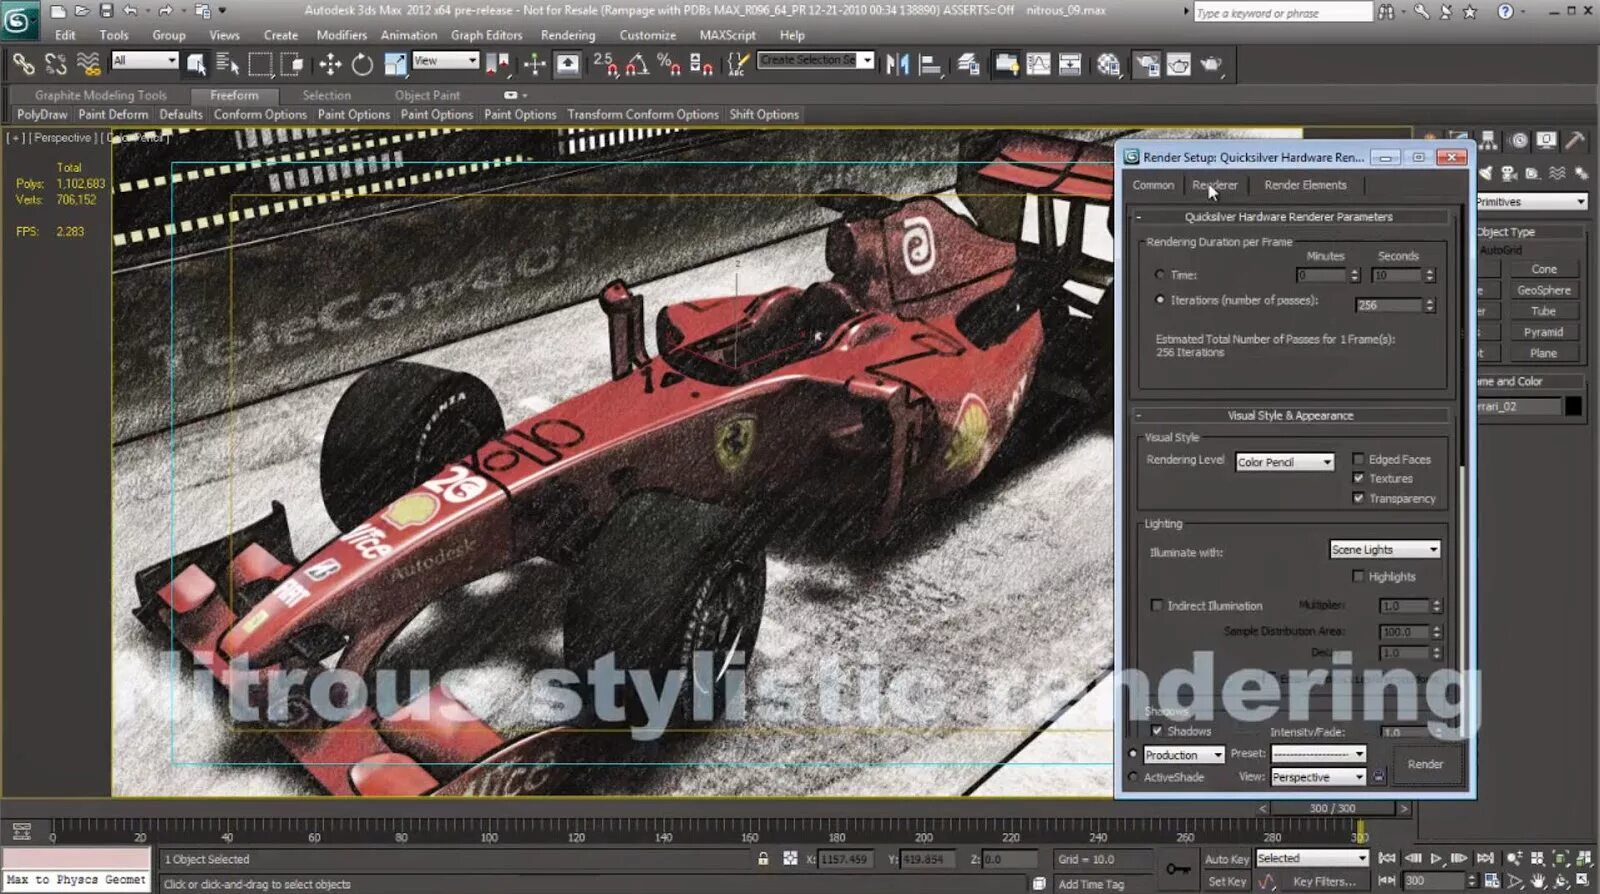Open the Graph Editors menu
The height and width of the screenshot is (894, 1600).
pyautogui.click(x=487, y=35)
